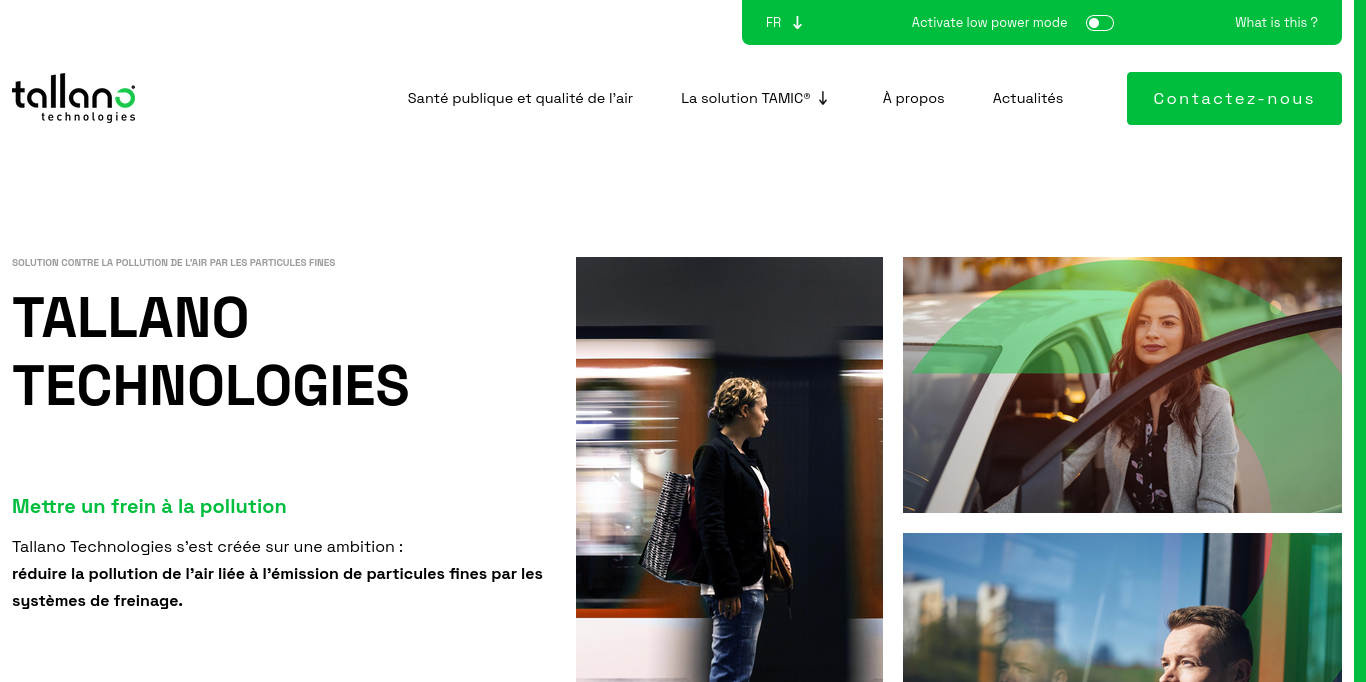Expand the La solution TAMIC® menu
1366x682 pixels.
coord(755,98)
